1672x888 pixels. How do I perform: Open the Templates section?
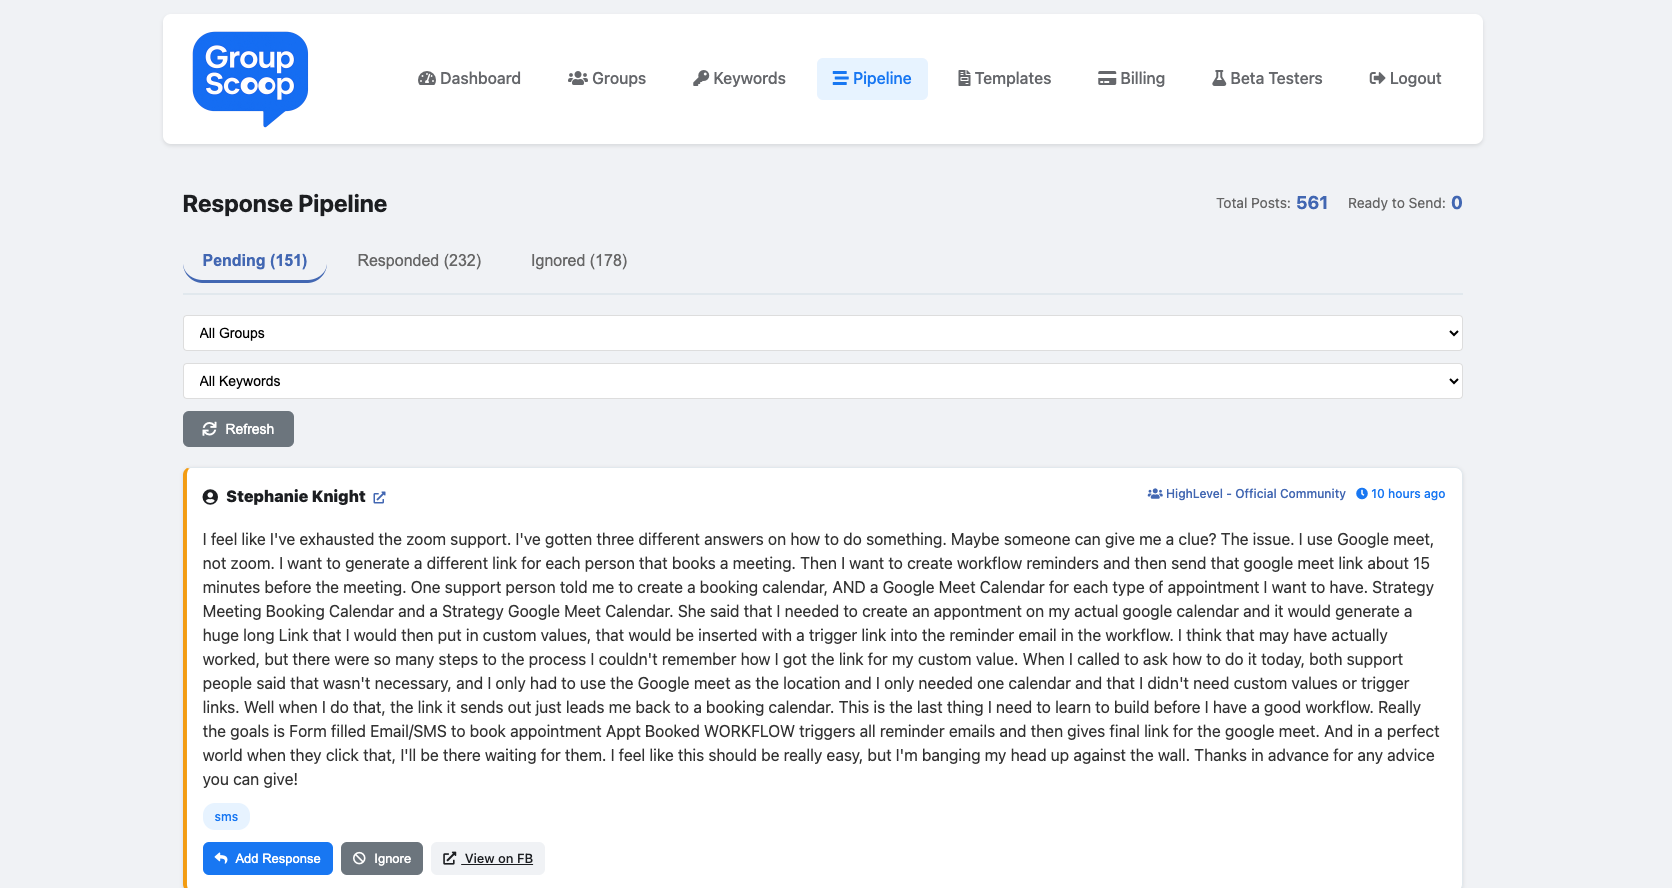(1004, 79)
